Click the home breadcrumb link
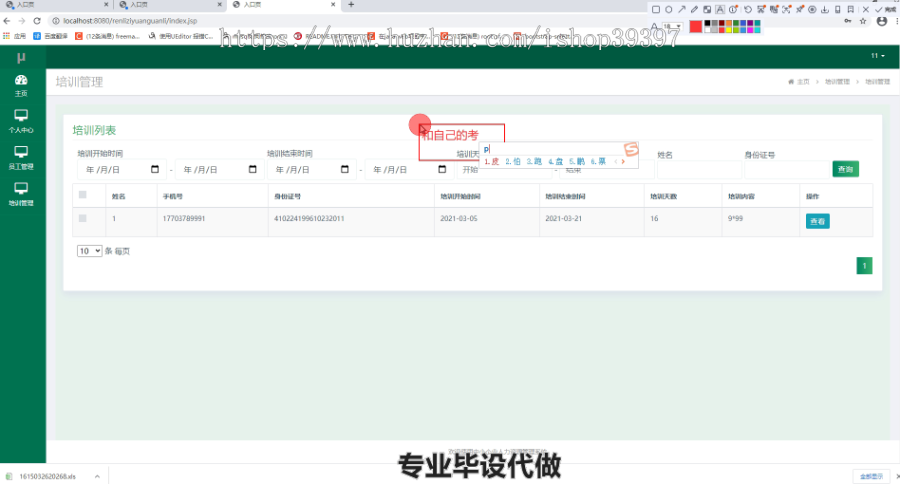The image size is (900, 484). [x=799, y=82]
